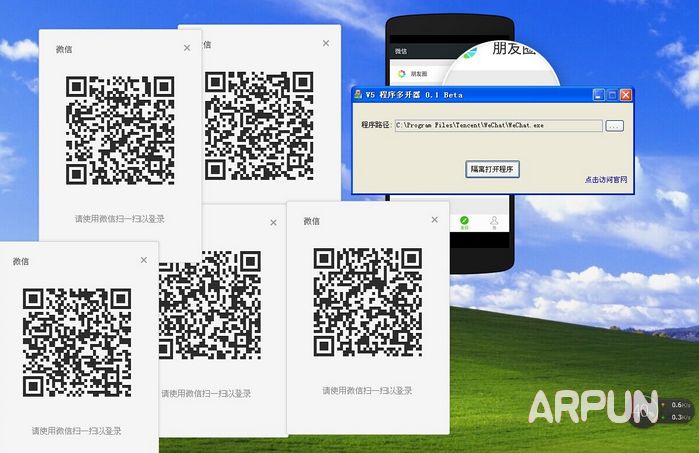Viewport: 699px width, 453px height.
Task: Close the upper-left 微信 login window
Action: click(x=187, y=48)
